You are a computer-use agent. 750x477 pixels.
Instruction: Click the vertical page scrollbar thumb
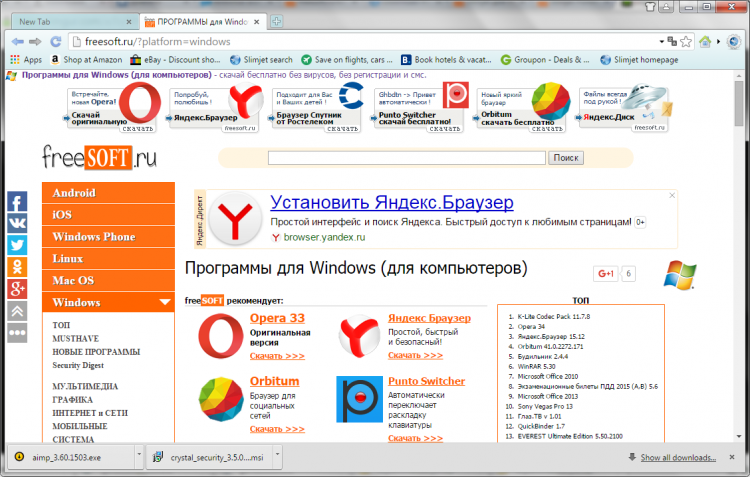(x=739, y=103)
